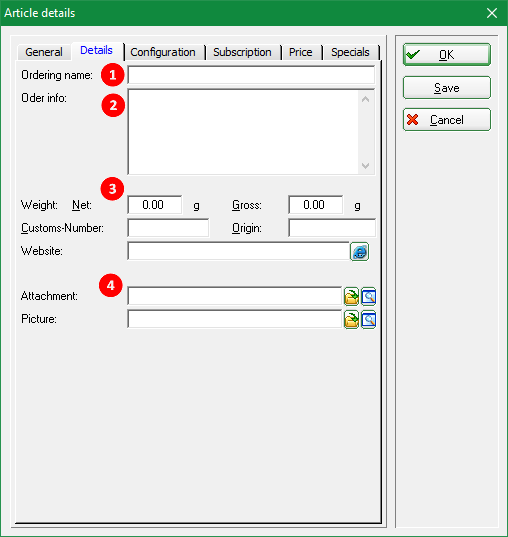Preview the Picture with magnifier icon
Screen dimensions: 508x537
[x=368, y=320]
